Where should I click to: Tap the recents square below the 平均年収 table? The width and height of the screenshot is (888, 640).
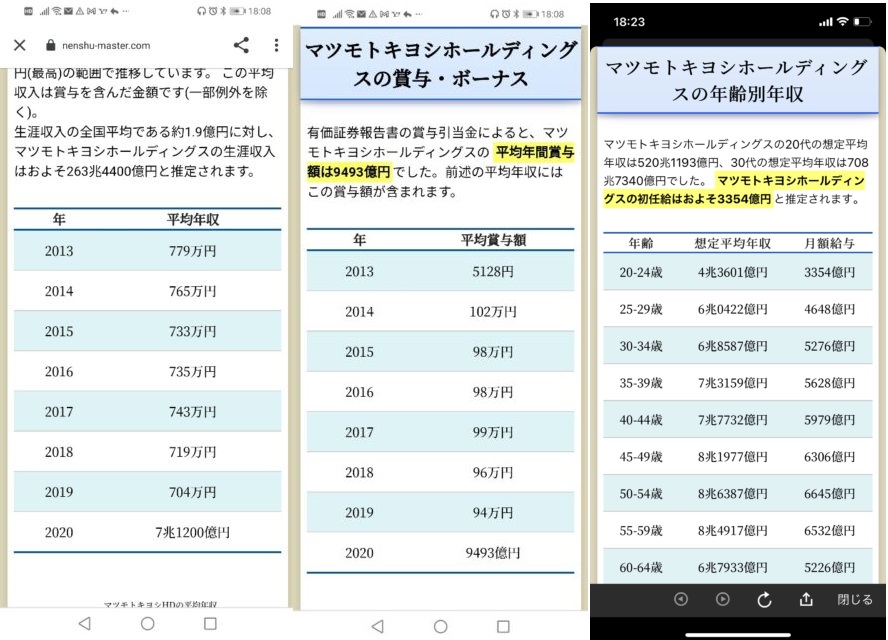tap(210, 624)
